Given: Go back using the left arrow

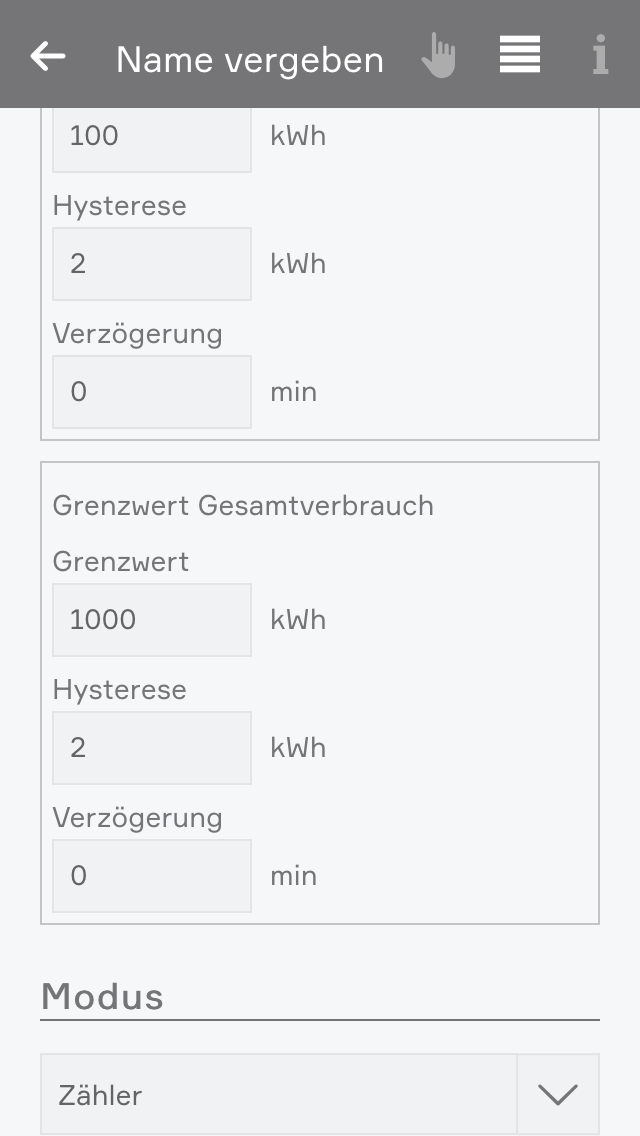Looking at the screenshot, I should 48,57.
